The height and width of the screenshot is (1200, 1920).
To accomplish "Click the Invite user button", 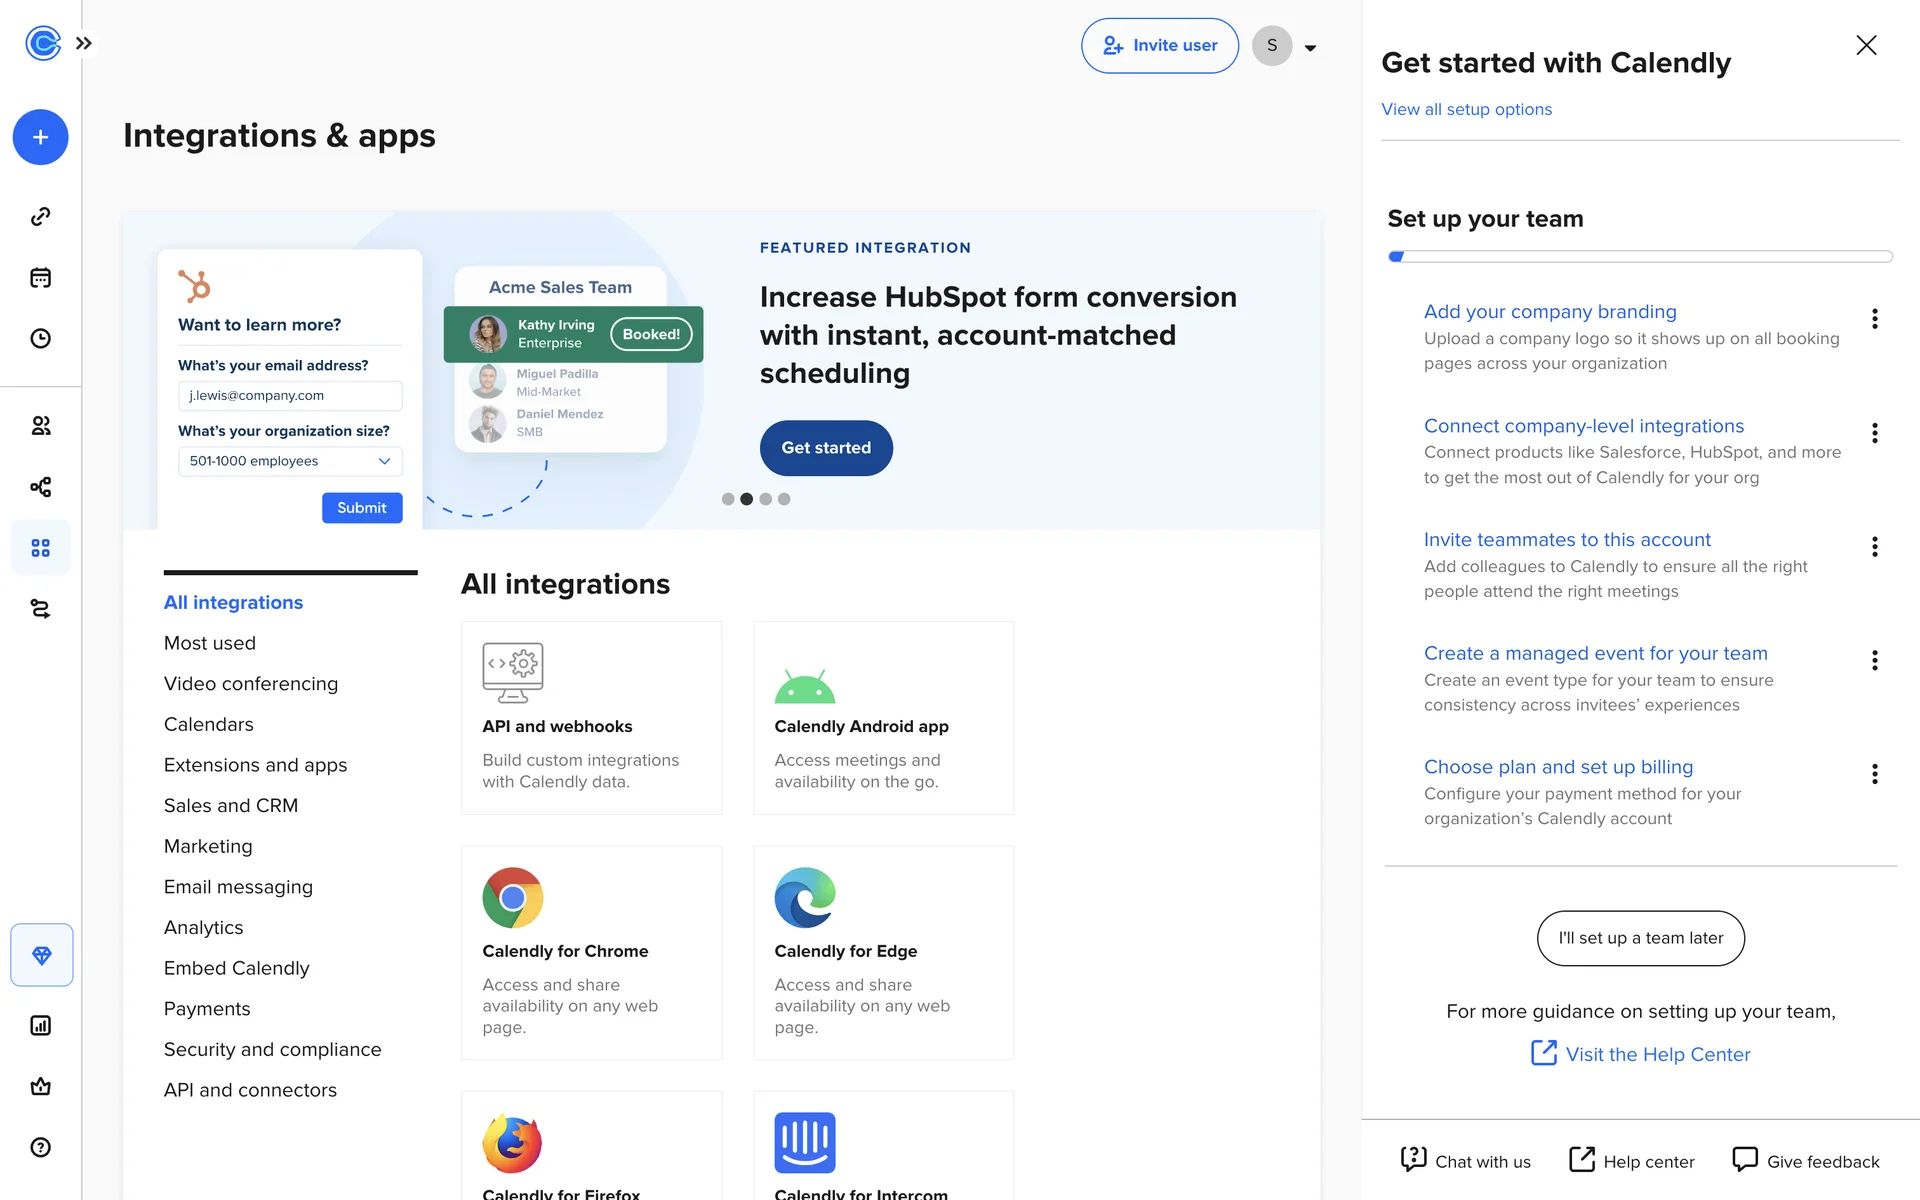I will (1159, 45).
